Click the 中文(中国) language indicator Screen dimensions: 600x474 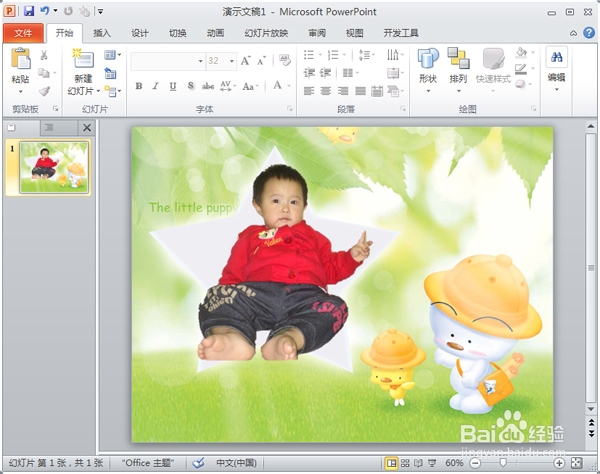[236, 463]
